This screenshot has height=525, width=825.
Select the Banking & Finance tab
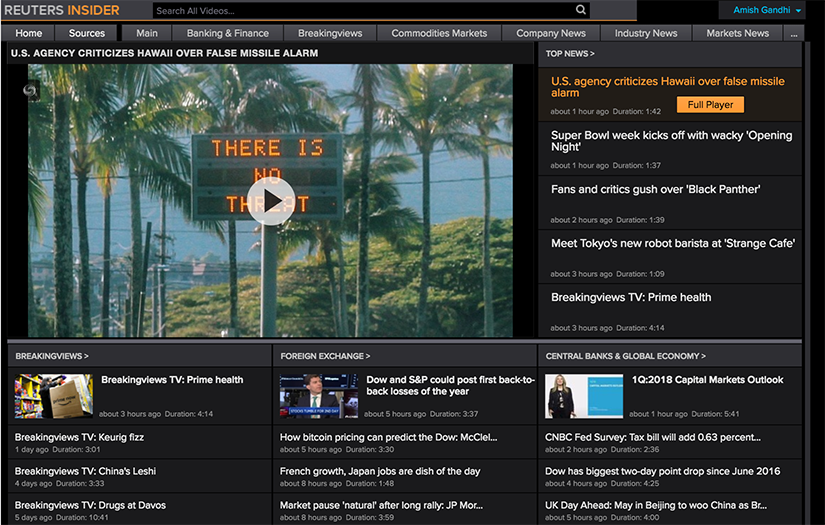tap(228, 33)
